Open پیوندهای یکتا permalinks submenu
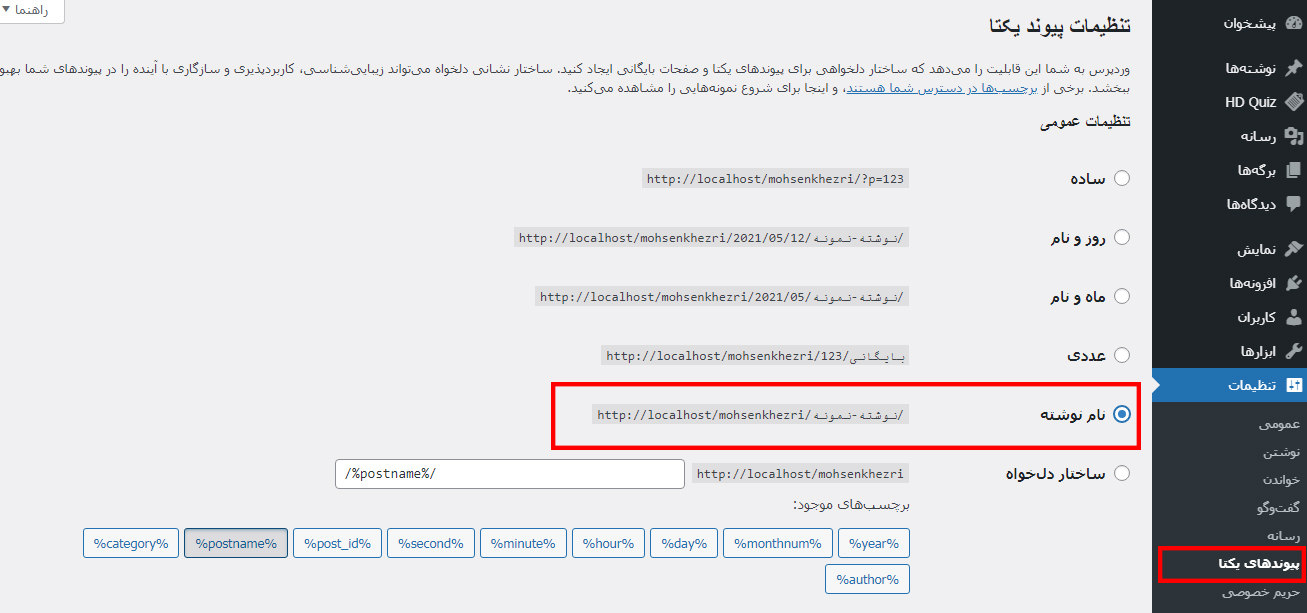This screenshot has width=1307, height=613. [x=1259, y=564]
